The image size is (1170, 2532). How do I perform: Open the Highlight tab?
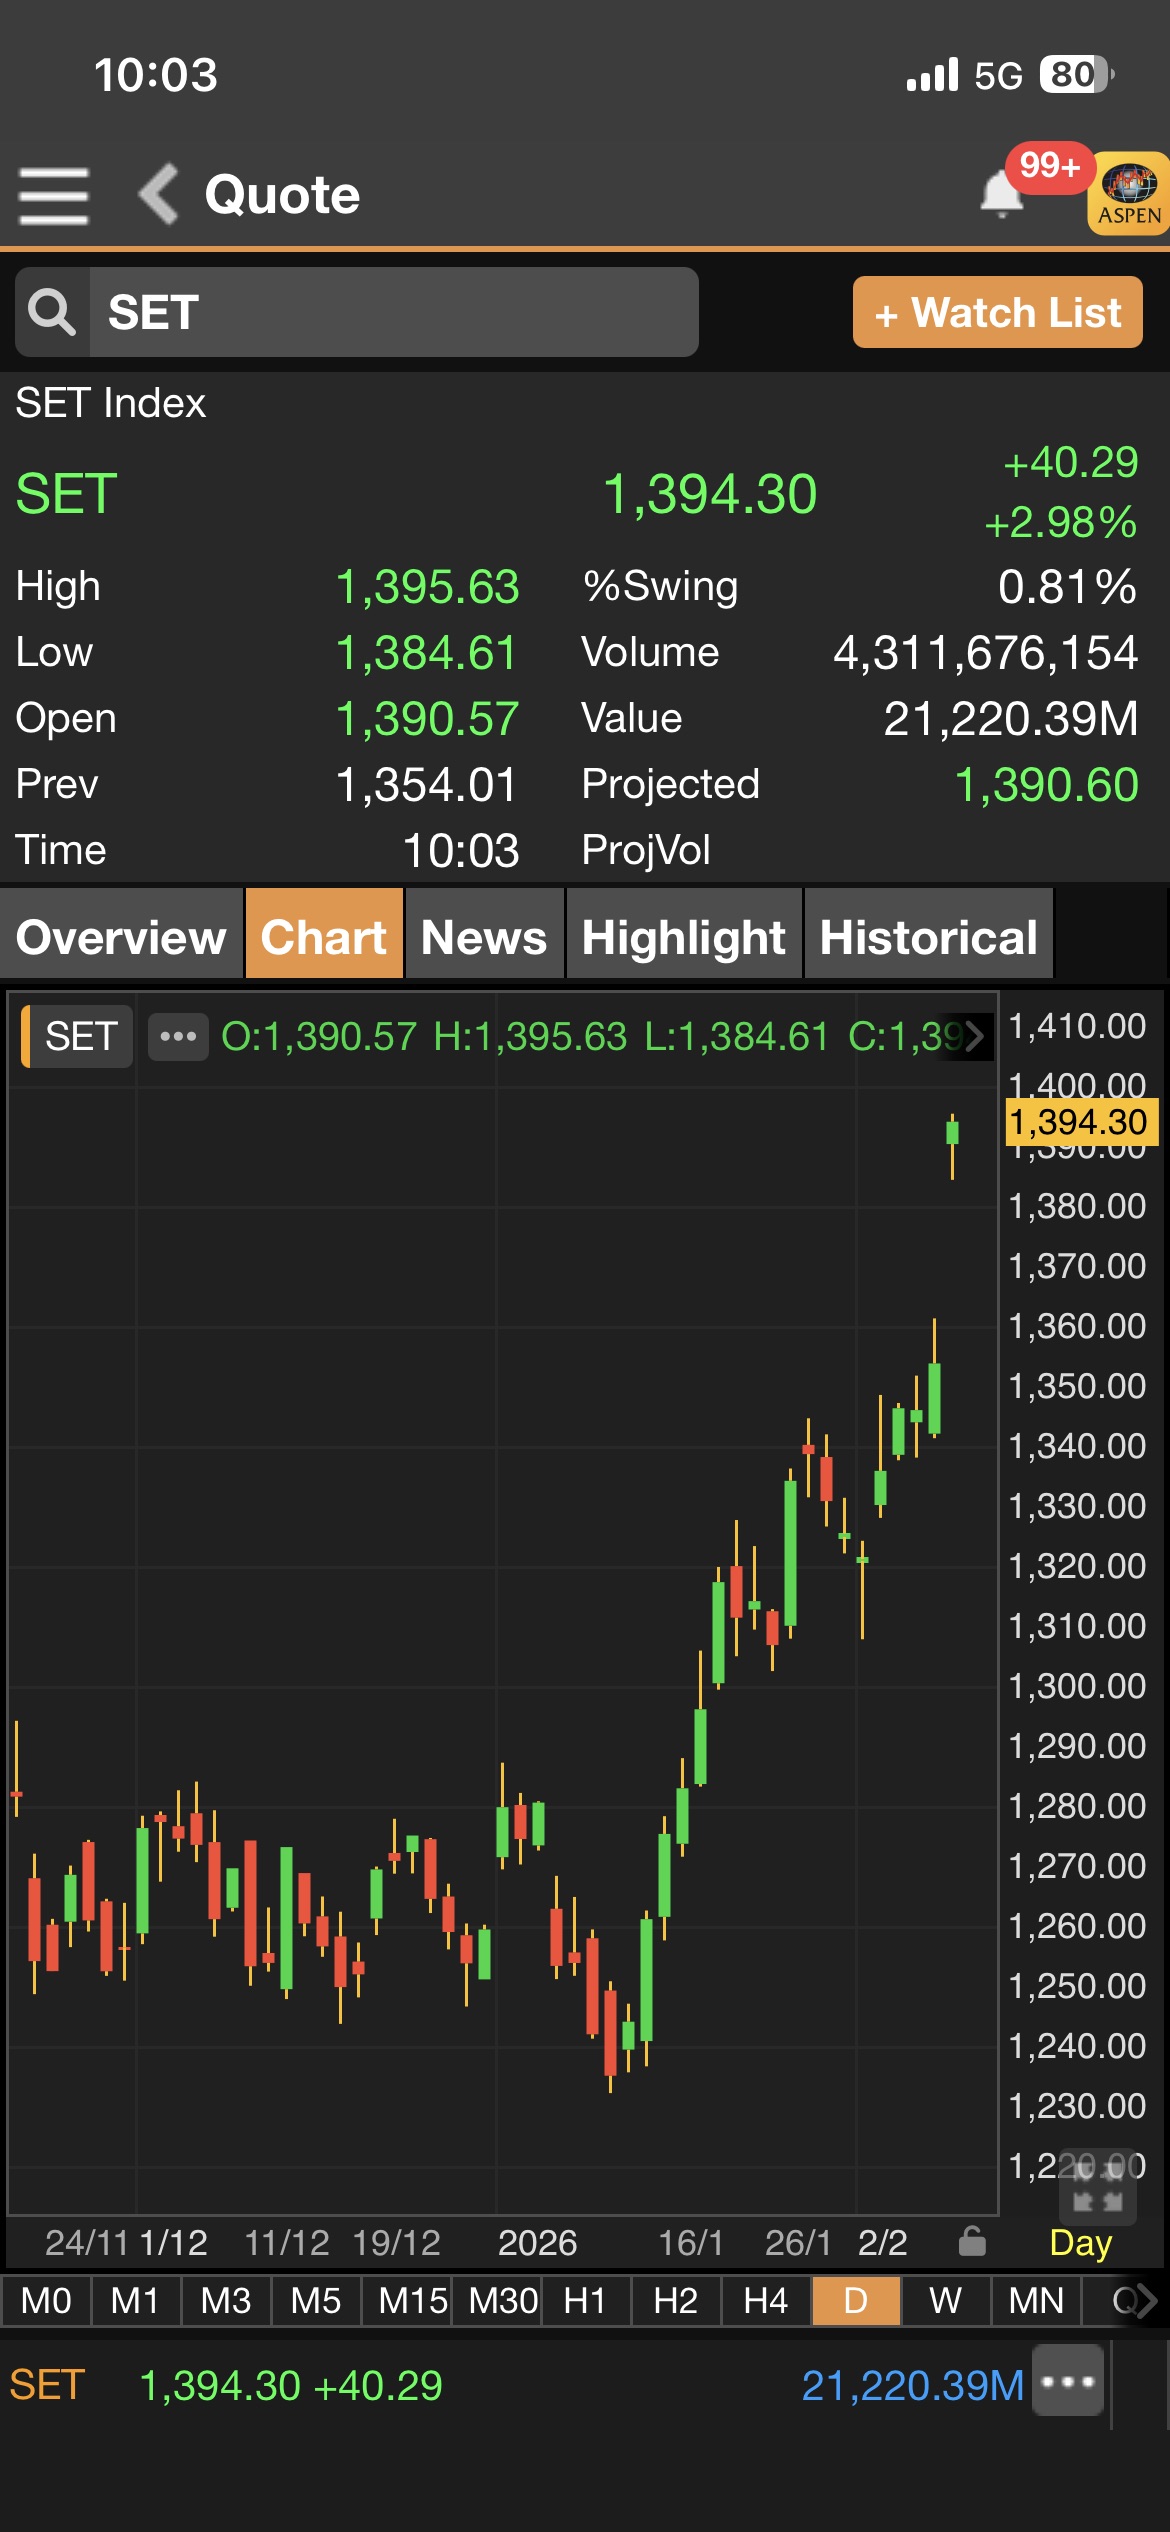coord(684,937)
